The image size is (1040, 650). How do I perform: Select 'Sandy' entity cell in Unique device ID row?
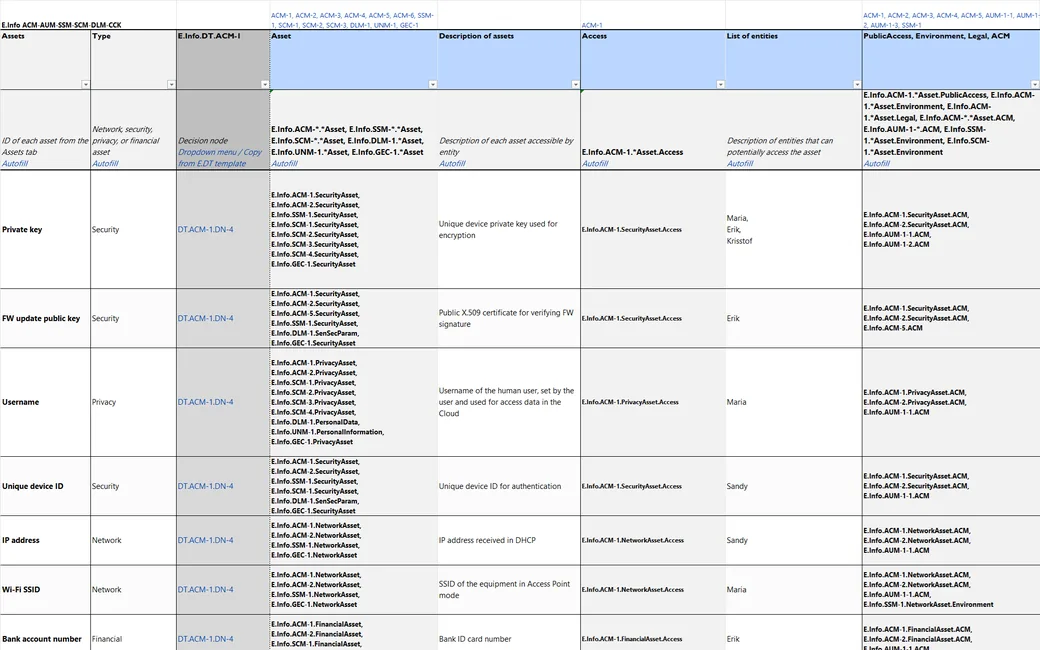point(793,486)
